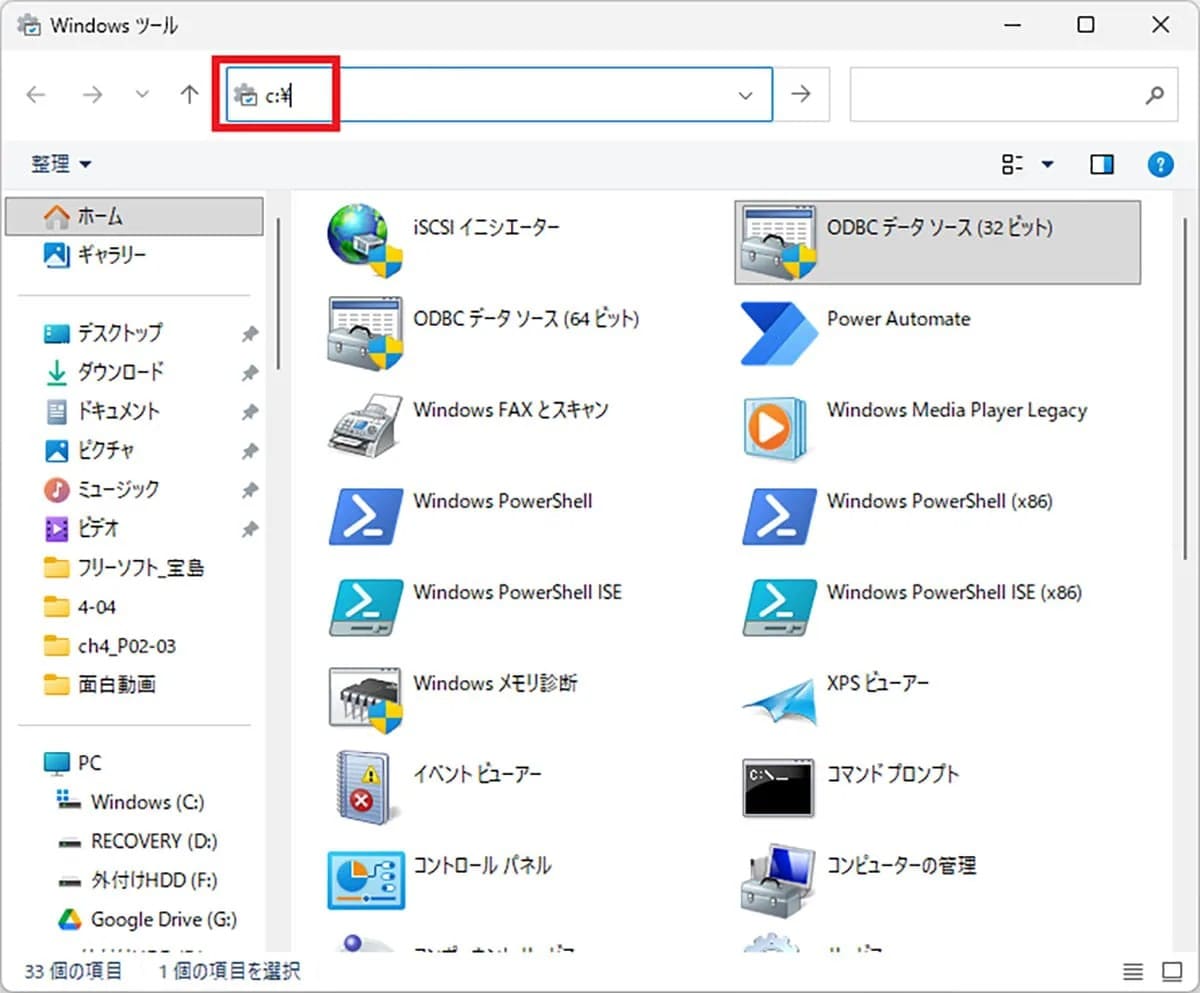The image size is (1200, 993).
Task: Open Windows PowerShell
Action: click(502, 502)
